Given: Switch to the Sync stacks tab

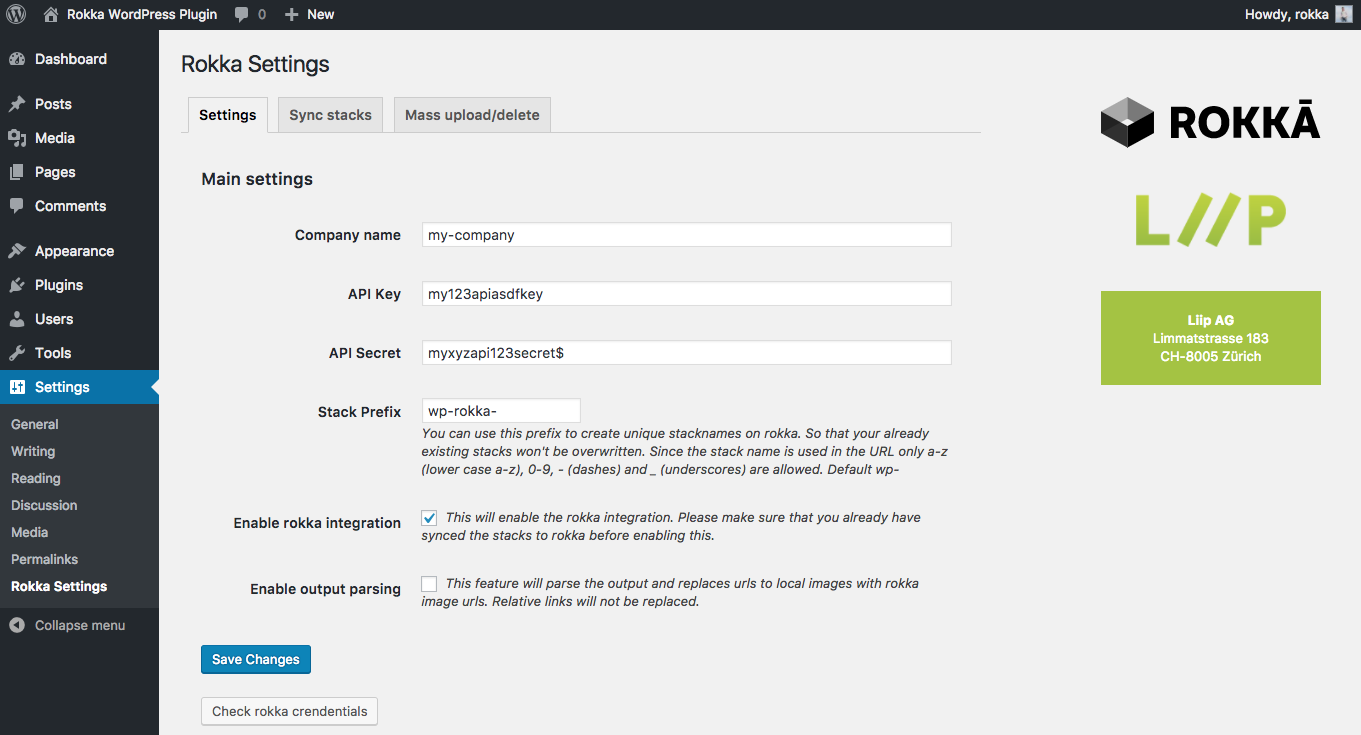Looking at the screenshot, I should pos(330,115).
